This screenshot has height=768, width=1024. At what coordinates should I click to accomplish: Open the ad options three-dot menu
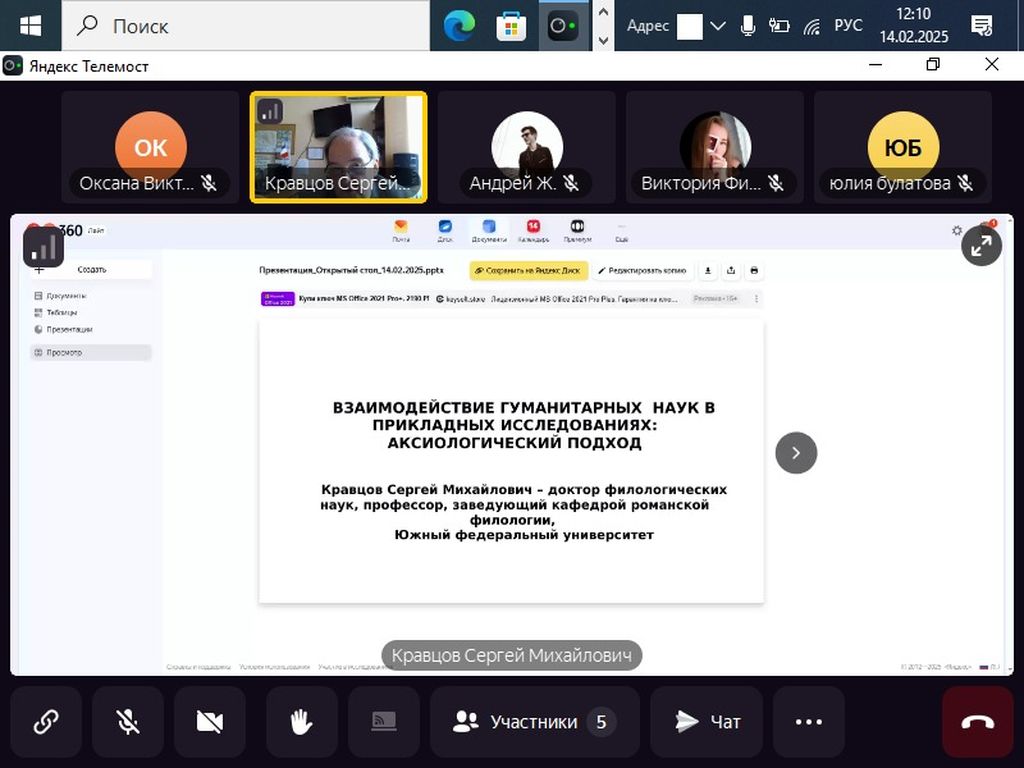click(x=756, y=299)
